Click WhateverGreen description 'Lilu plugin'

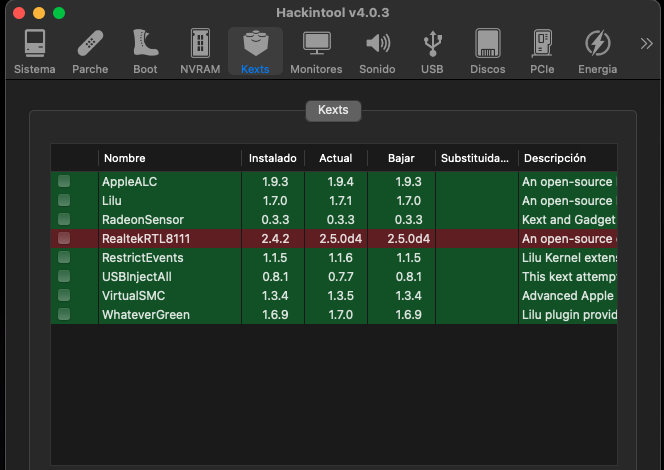pyautogui.click(x=569, y=315)
